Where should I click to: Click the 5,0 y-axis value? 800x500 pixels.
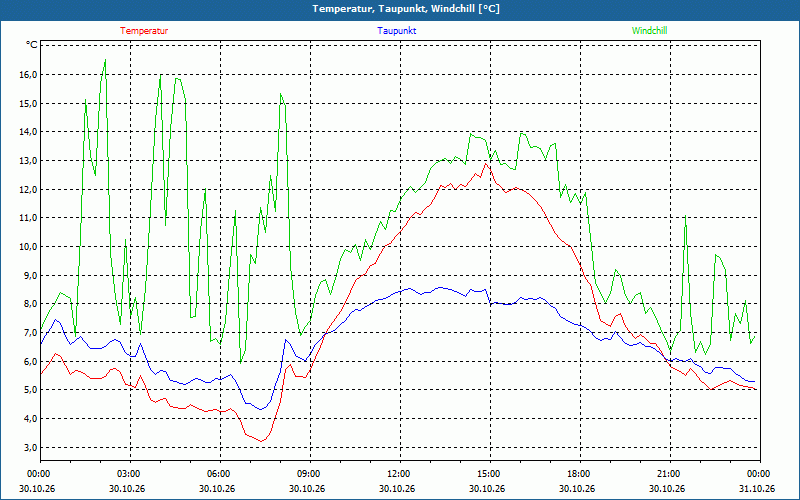pos(31,390)
